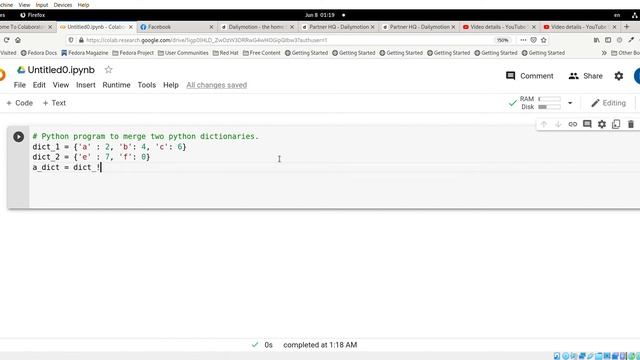Open the Runtime menu

click(116, 85)
